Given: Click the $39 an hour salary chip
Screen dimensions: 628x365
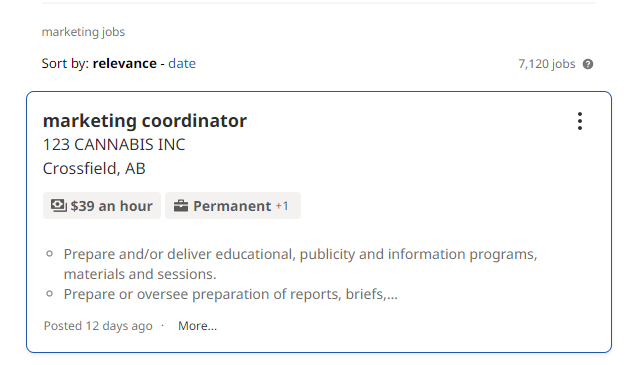Looking at the screenshot, I should (x=102, y=206).
